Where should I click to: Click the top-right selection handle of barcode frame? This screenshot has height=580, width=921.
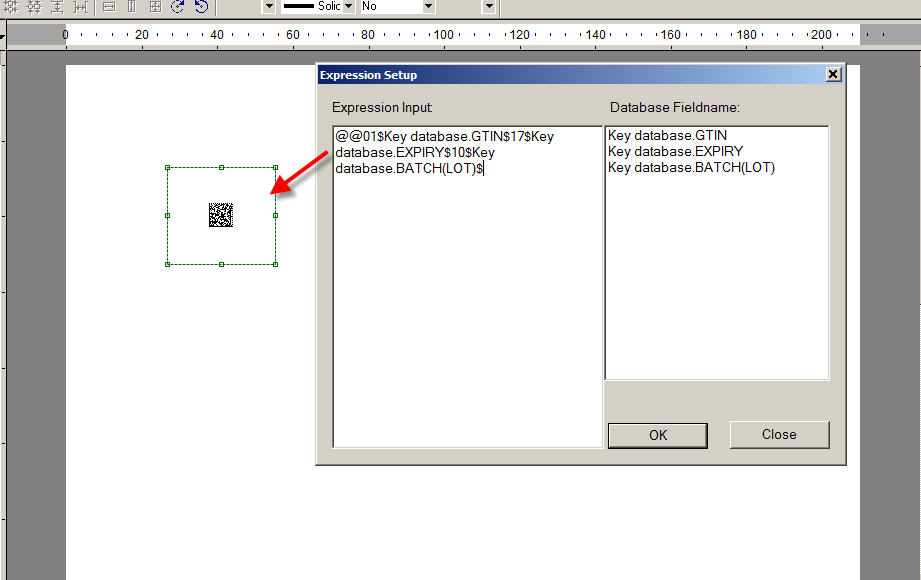tap(275, 167)
